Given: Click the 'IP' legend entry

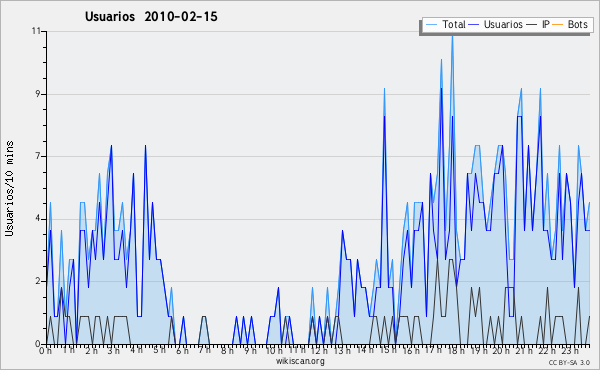Looking at the screenshot, I should [x=538, y=24].
